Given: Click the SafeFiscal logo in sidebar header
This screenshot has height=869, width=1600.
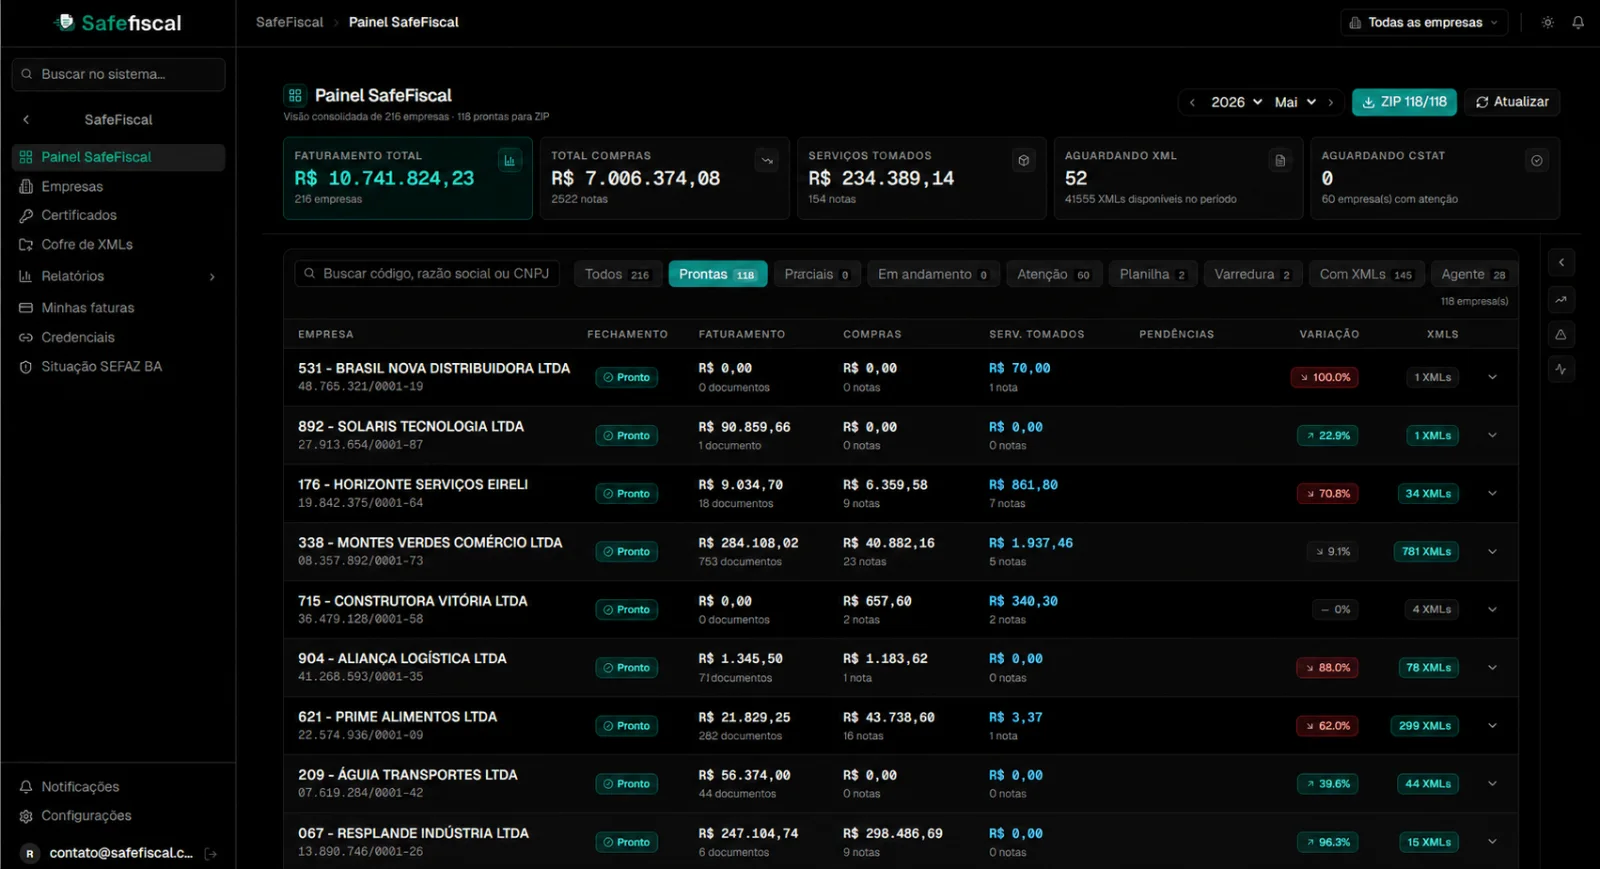Looking at the screenshot, I should [x=118, y=23].
